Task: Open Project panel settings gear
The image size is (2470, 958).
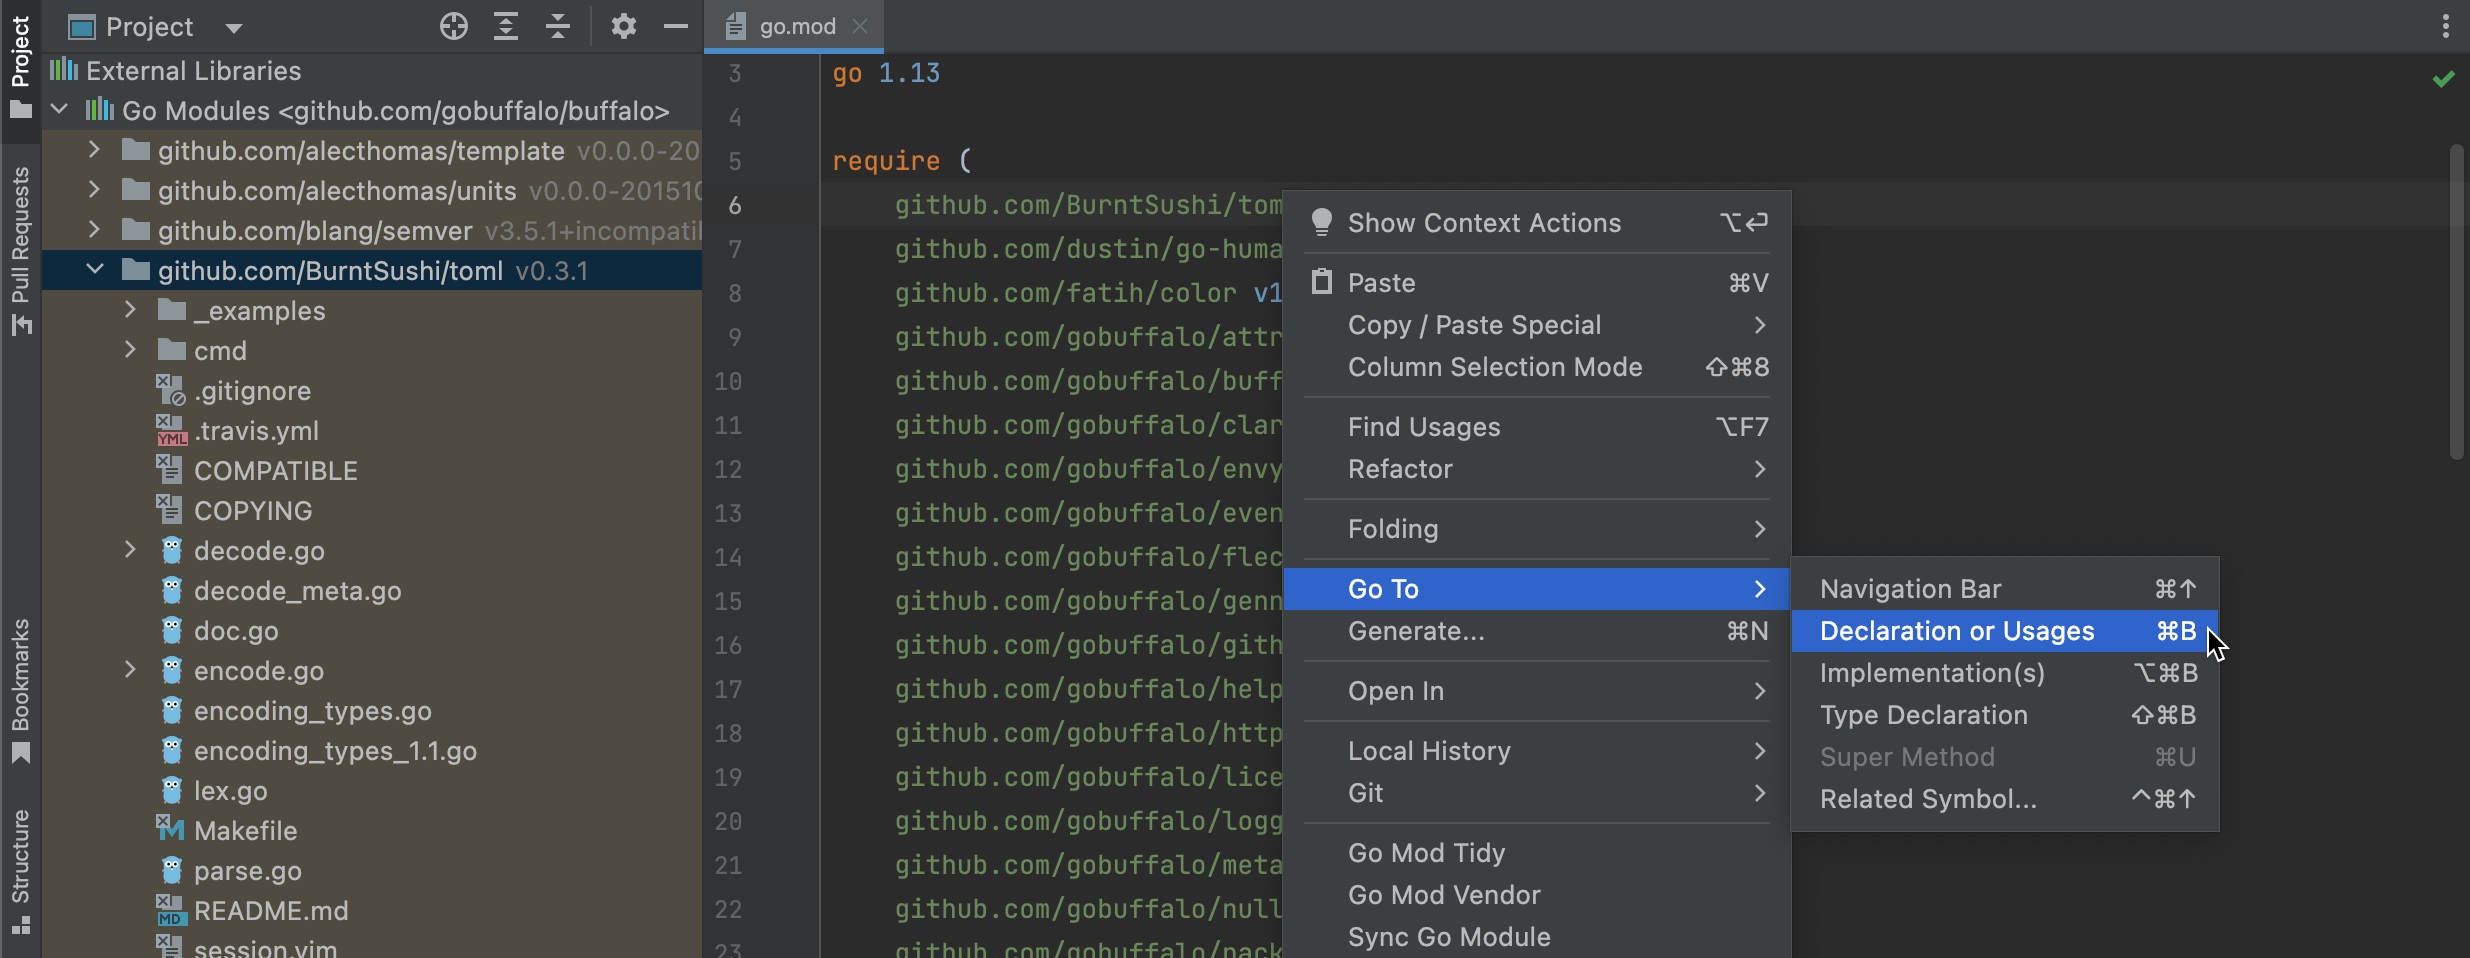Action: click(624, 27)
